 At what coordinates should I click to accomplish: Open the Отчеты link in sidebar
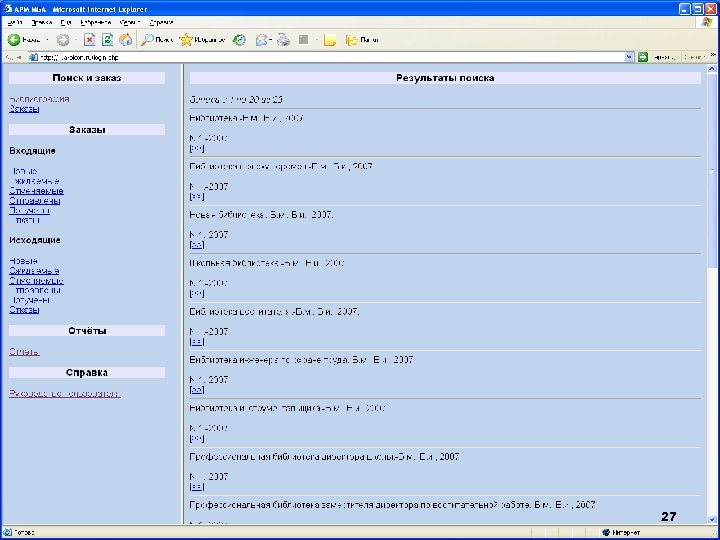pos(24,352)
